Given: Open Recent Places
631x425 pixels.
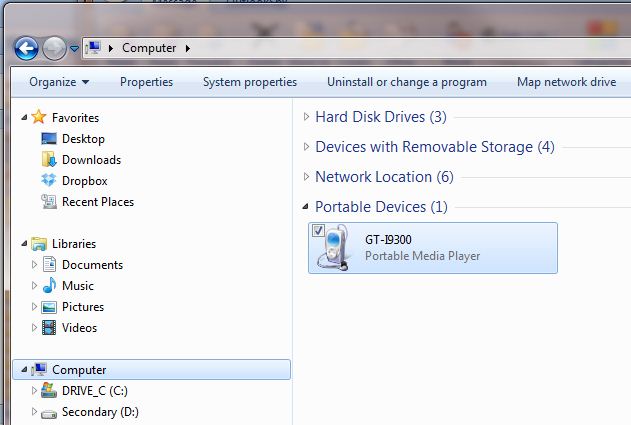Looking at the screenshot, I should (98, 202).
